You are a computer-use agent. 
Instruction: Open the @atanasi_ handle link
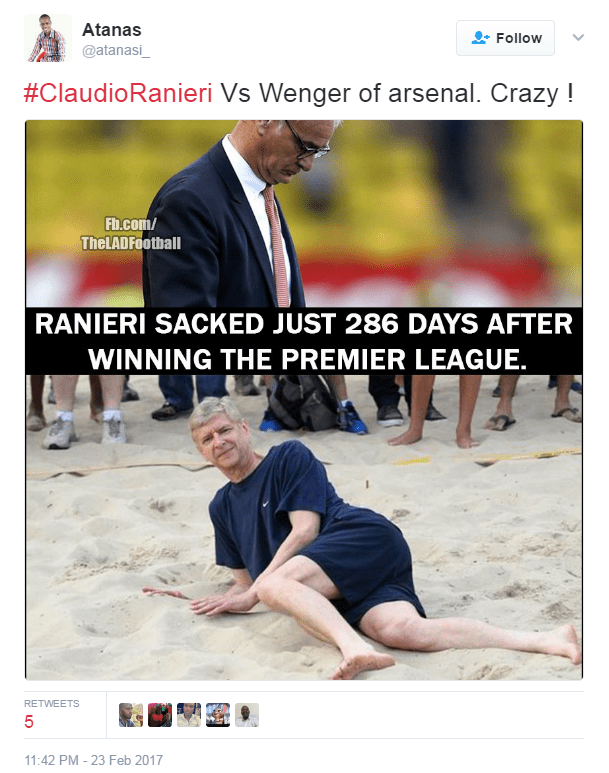coord(115,50)
